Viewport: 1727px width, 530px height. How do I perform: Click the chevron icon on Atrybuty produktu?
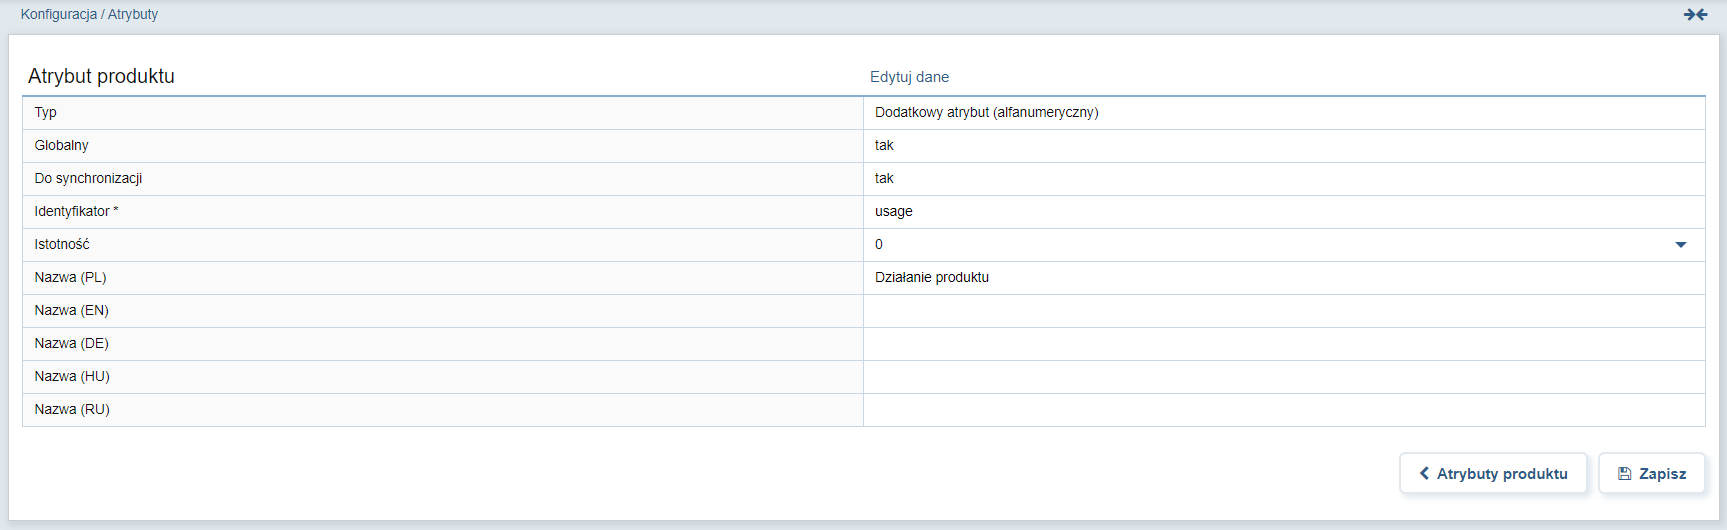1424,473
